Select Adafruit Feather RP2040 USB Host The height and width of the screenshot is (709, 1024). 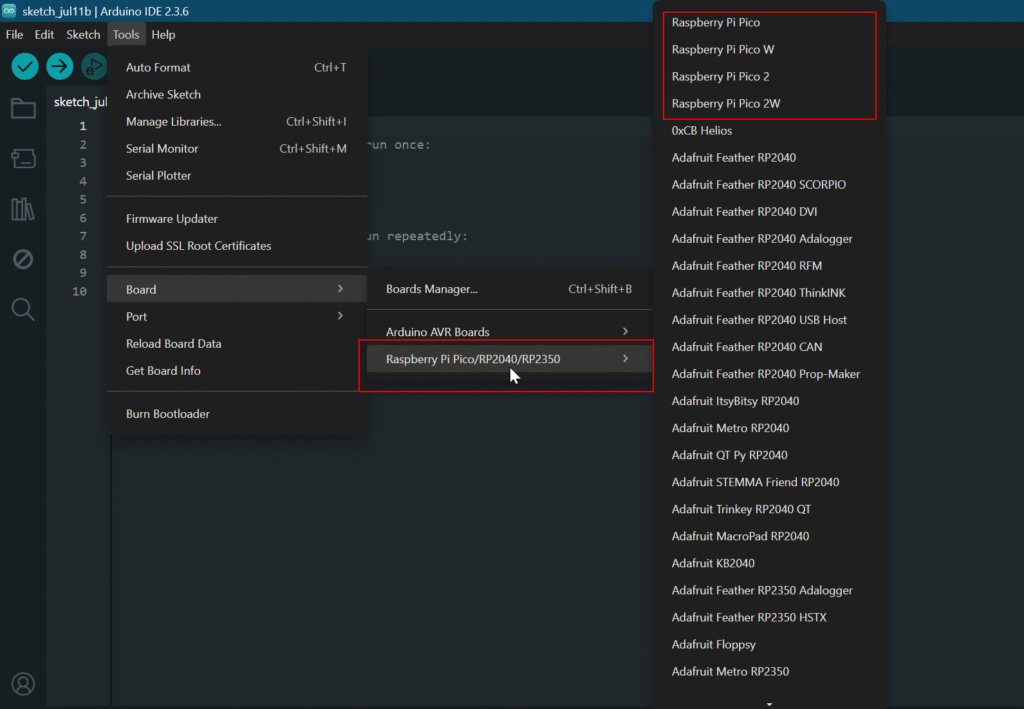[x=769, y=320]
